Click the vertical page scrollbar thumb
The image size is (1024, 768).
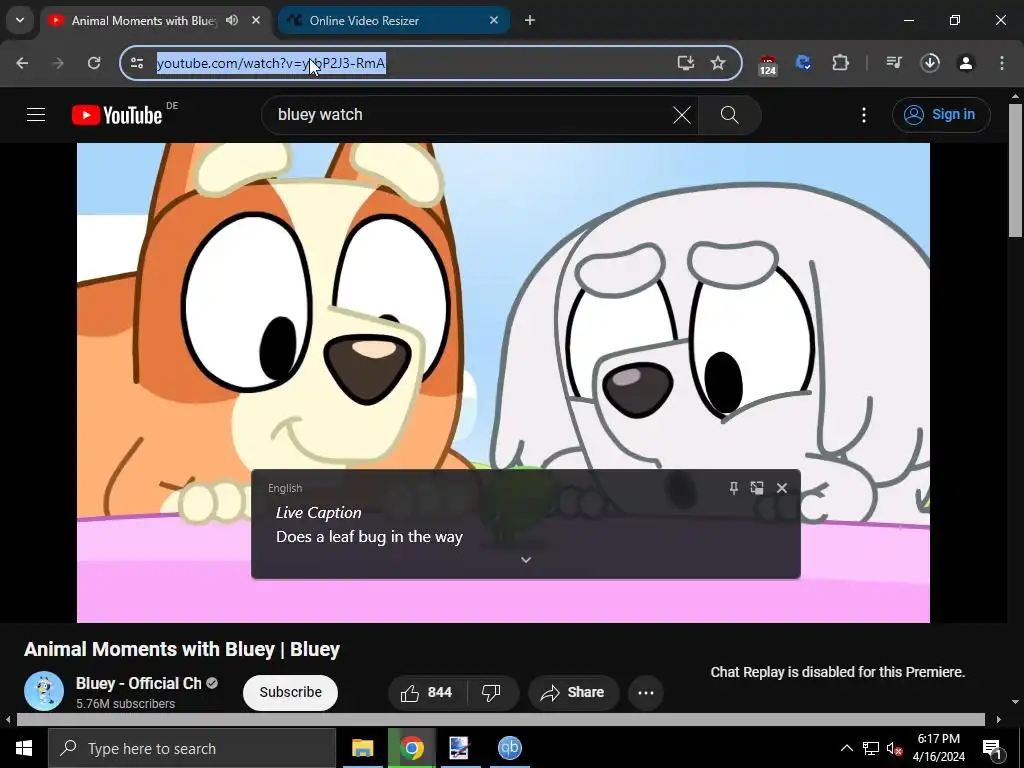click(1016, 170)
